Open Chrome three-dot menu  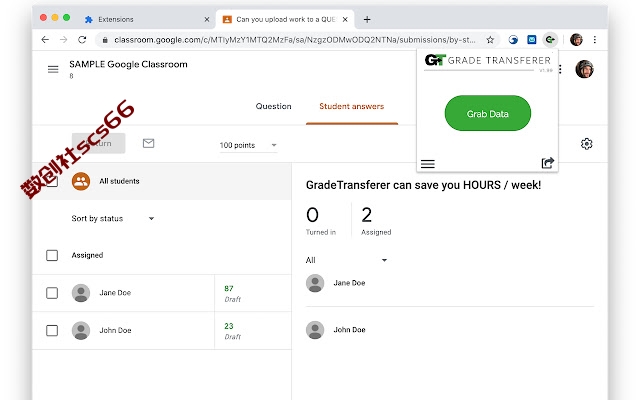[595, 40]
